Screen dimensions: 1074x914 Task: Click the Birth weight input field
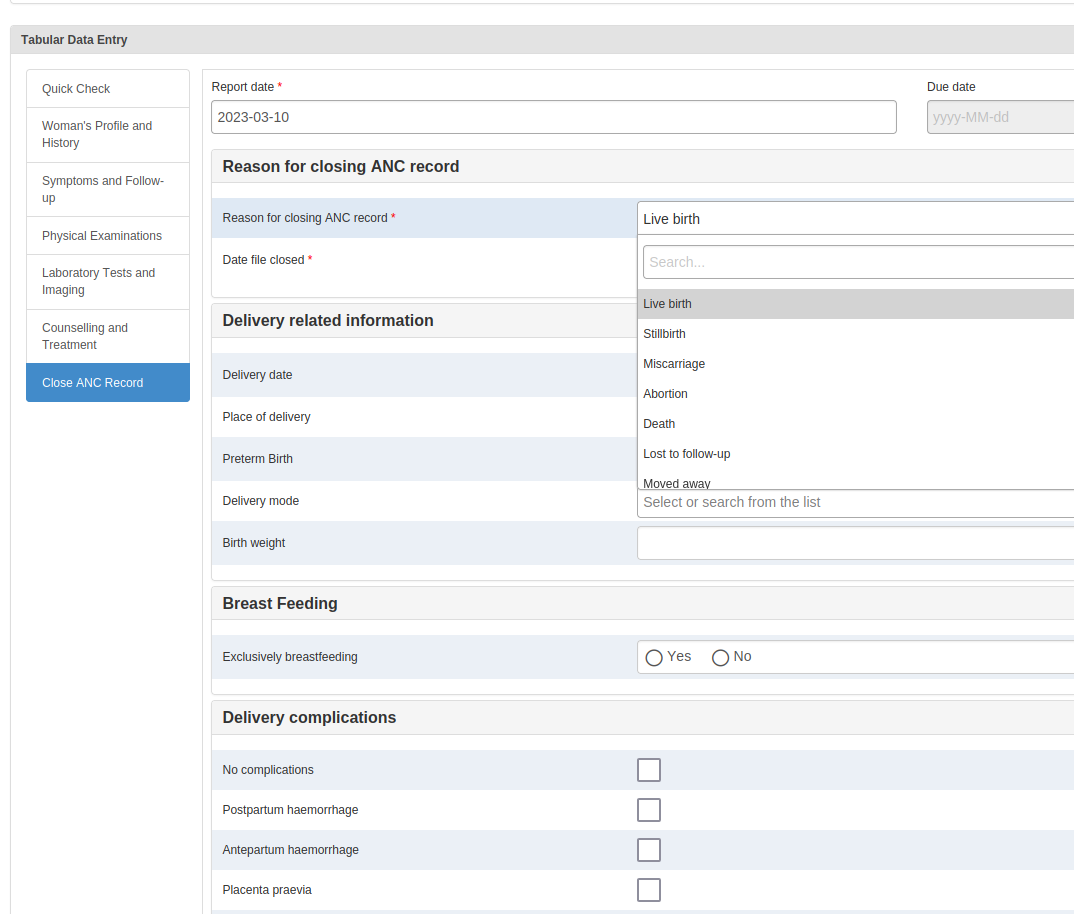(856, 543)
